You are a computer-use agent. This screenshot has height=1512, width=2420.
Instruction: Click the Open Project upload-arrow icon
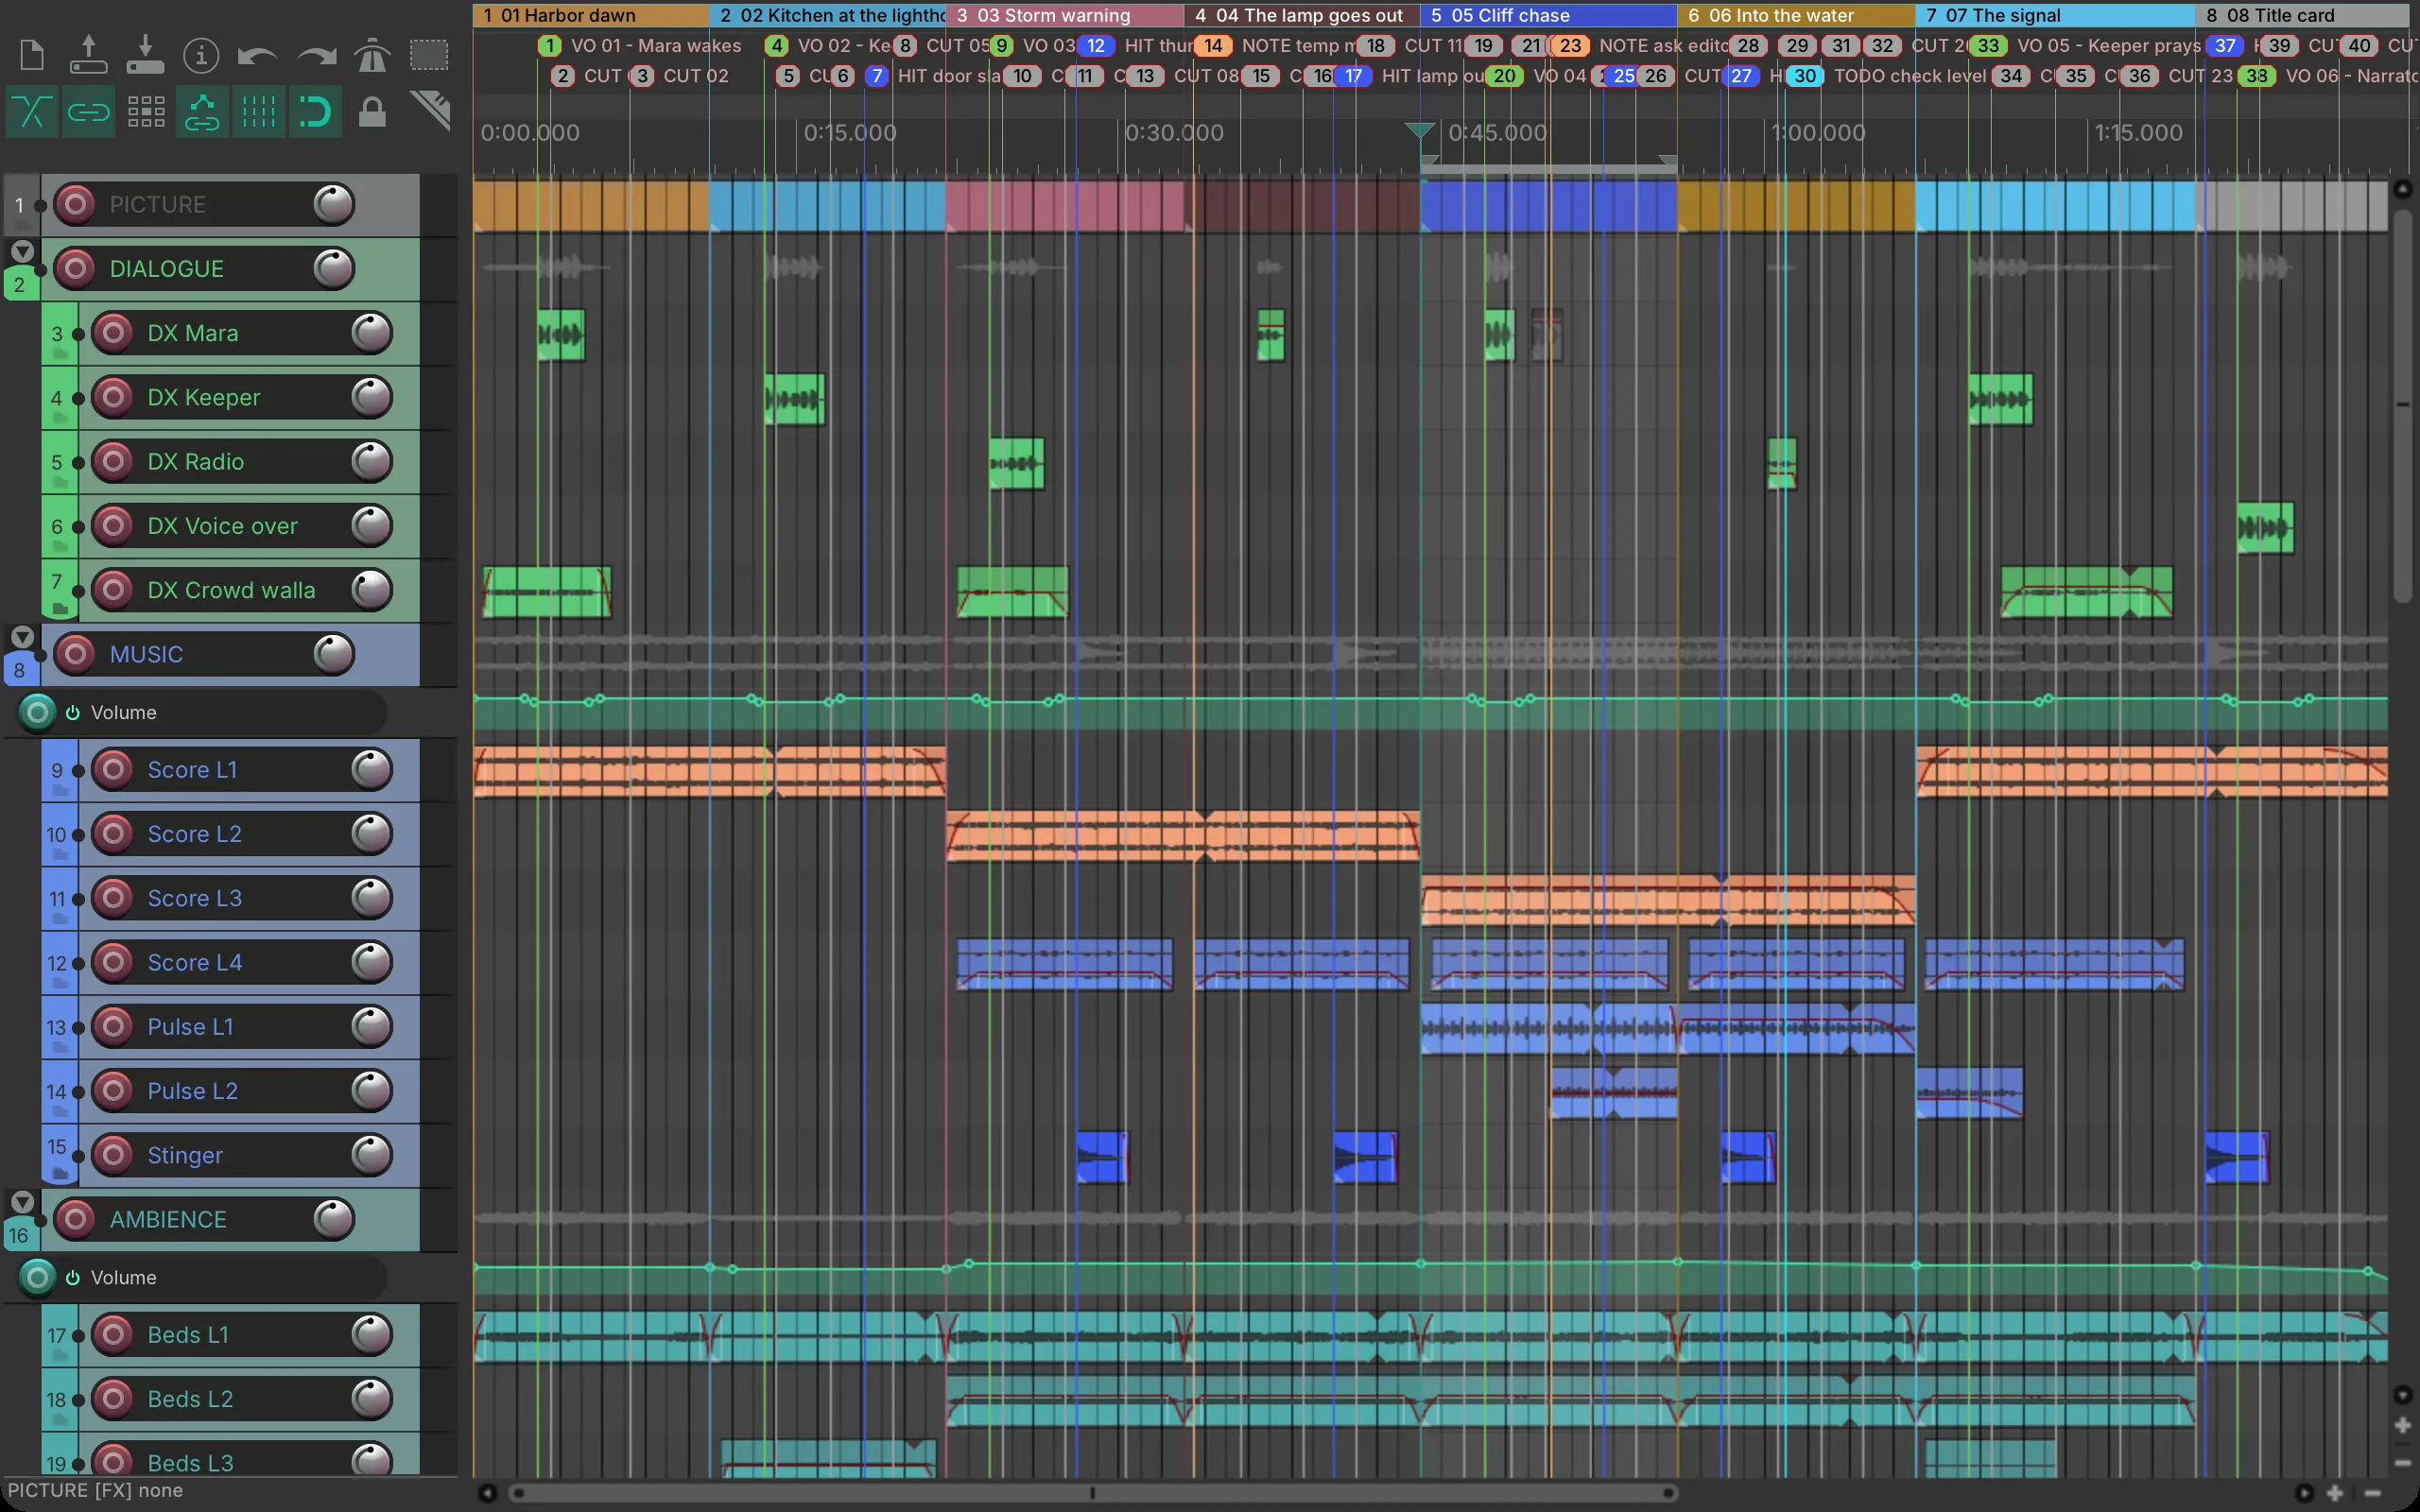pos(88,55)
